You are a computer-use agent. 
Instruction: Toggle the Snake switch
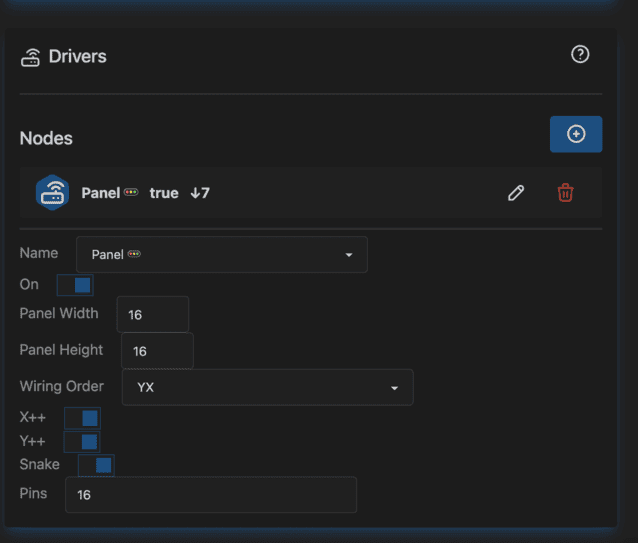pos(96,465)
